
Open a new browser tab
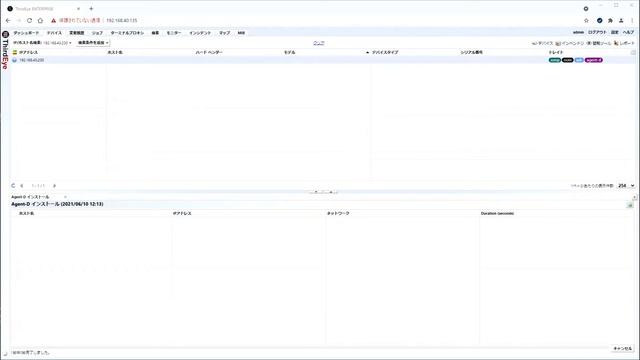click(91, 9)
